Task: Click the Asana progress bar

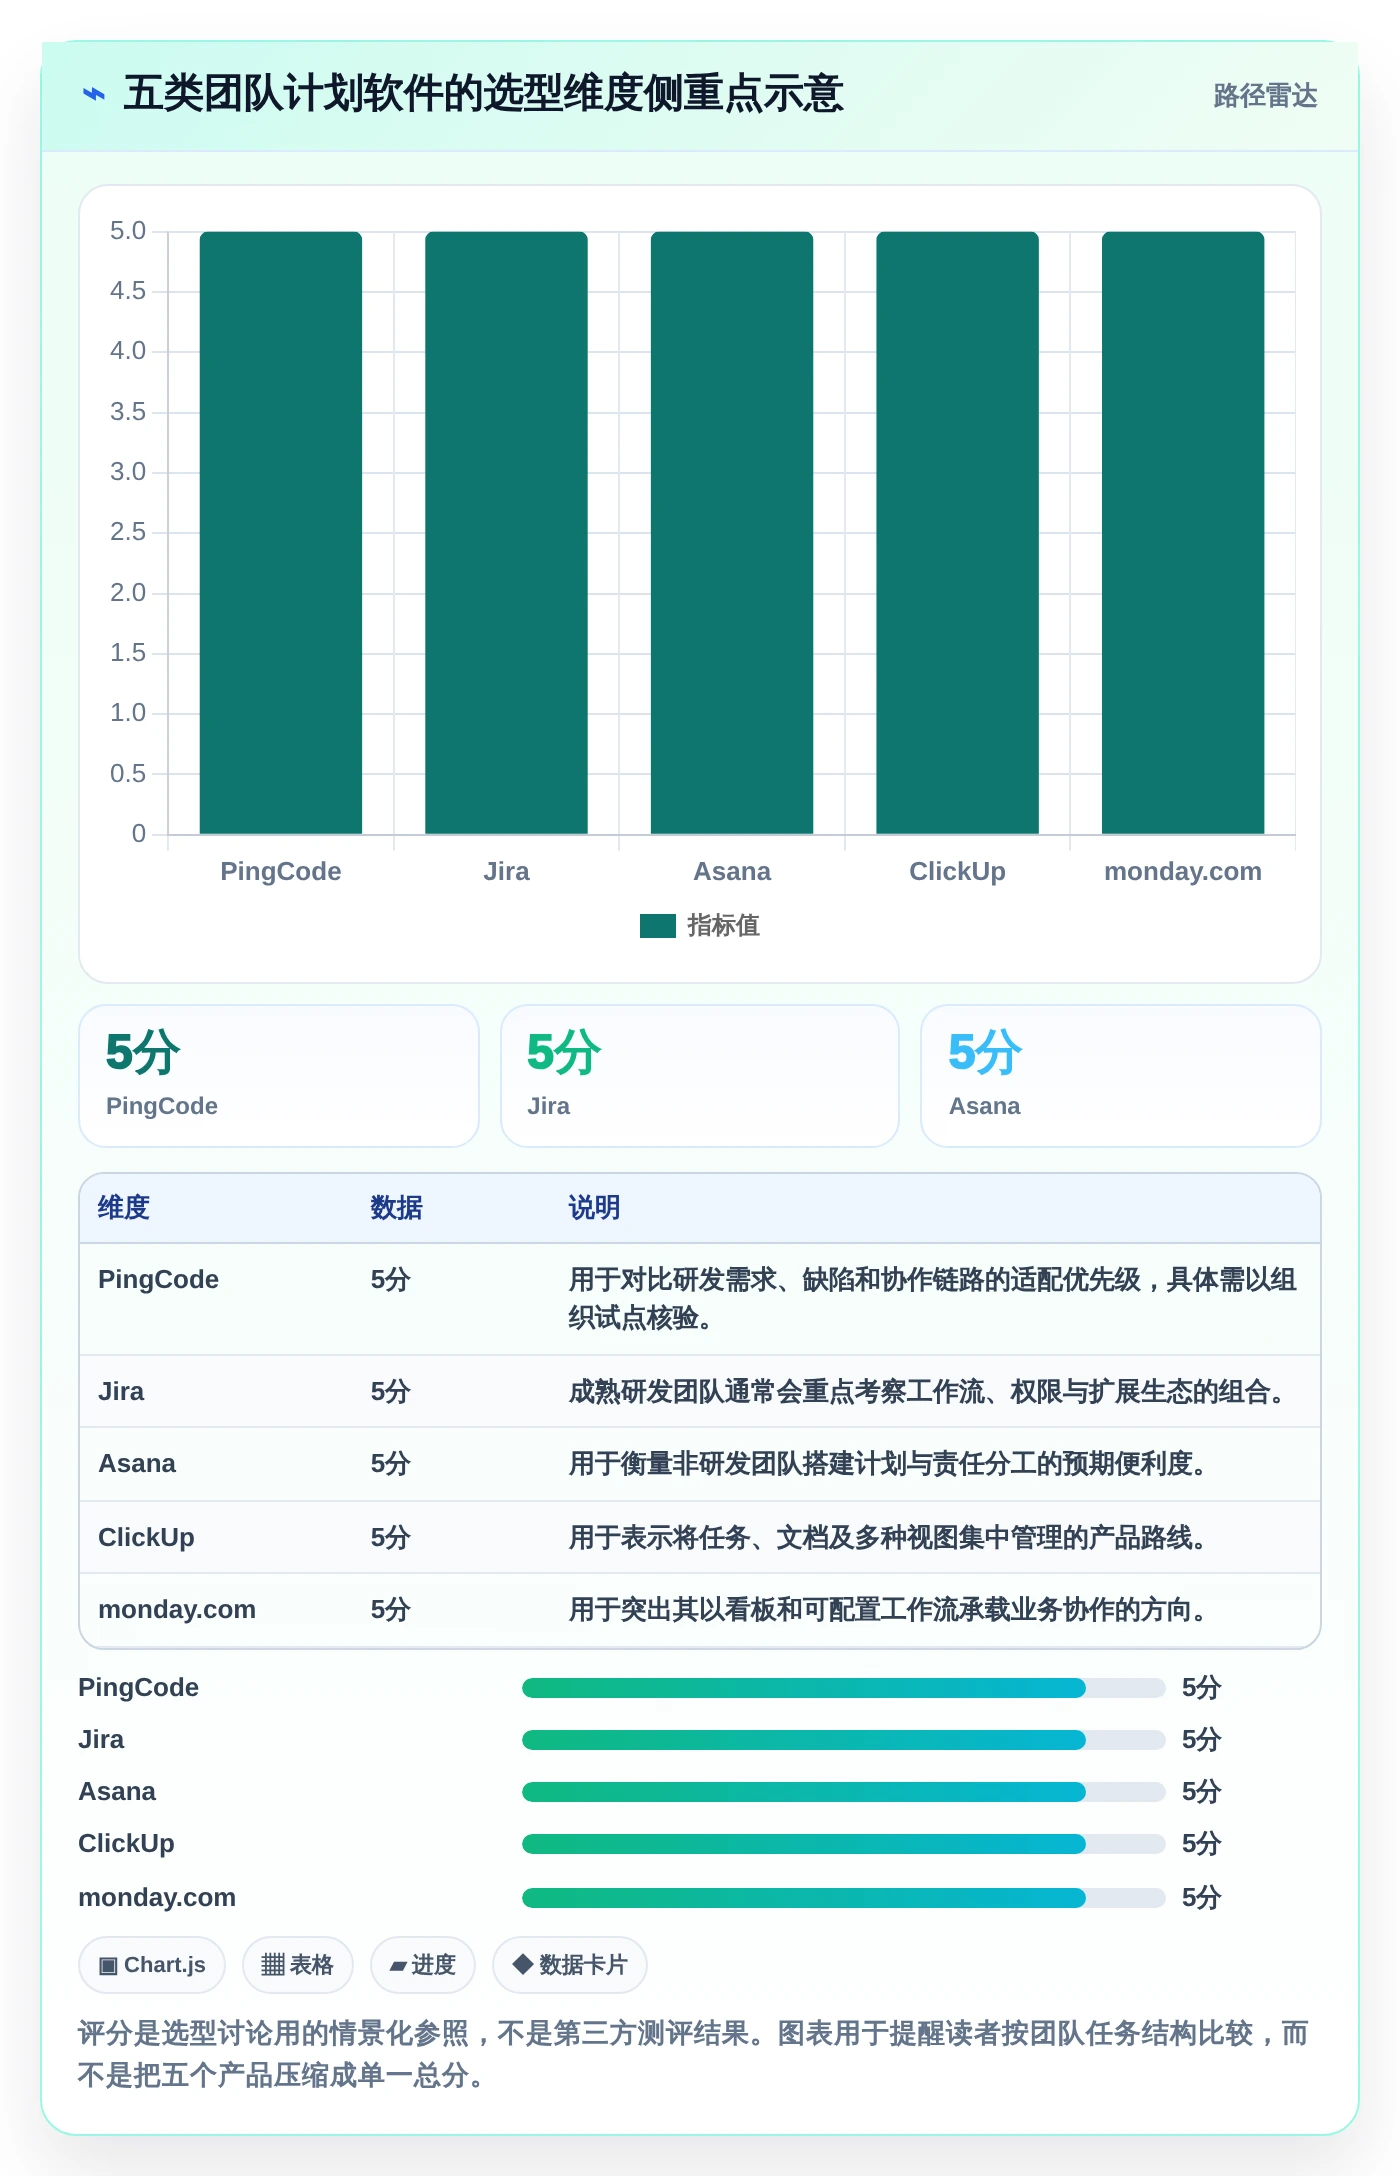Action: click(844, 1792)
